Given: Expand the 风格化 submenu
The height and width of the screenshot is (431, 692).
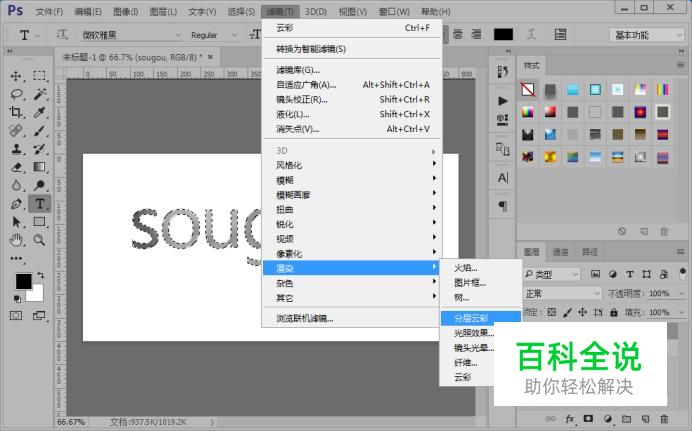Looking at the screenshot, I should pyautogui.click(x=352, y=165).
